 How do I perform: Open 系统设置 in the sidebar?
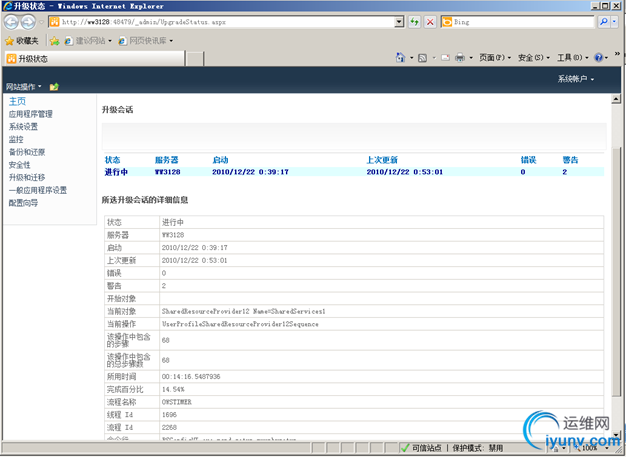point(23,127)
